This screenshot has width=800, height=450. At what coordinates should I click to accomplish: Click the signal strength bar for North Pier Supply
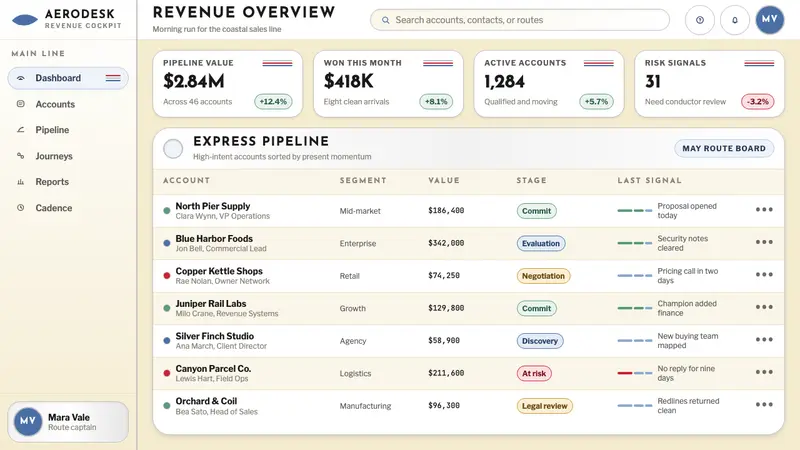[634, 211]
